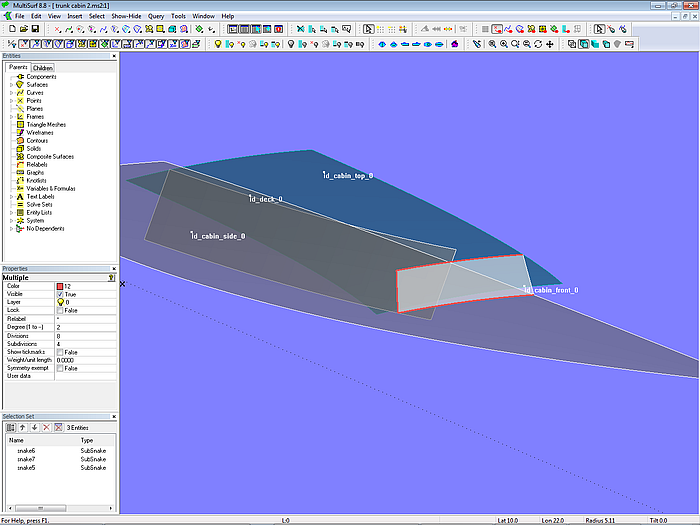
Task: Open the Show-Hide menu
Action: 126,17
